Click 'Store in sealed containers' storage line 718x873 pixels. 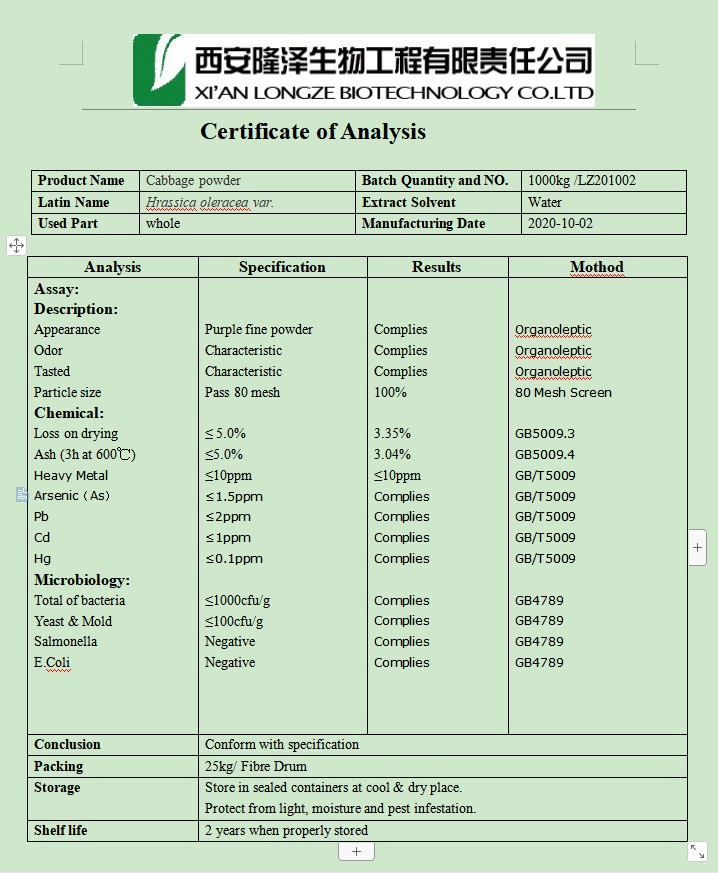(333, 787)
